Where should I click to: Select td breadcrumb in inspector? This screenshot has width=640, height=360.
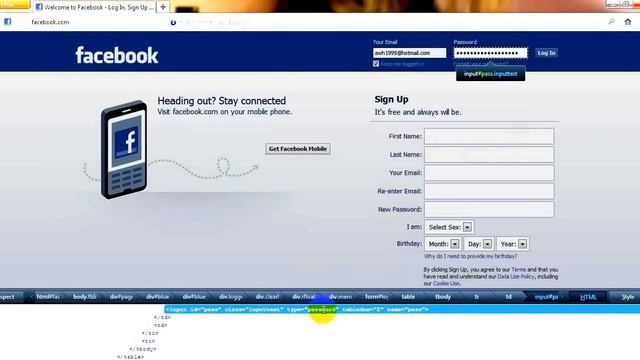509,297
